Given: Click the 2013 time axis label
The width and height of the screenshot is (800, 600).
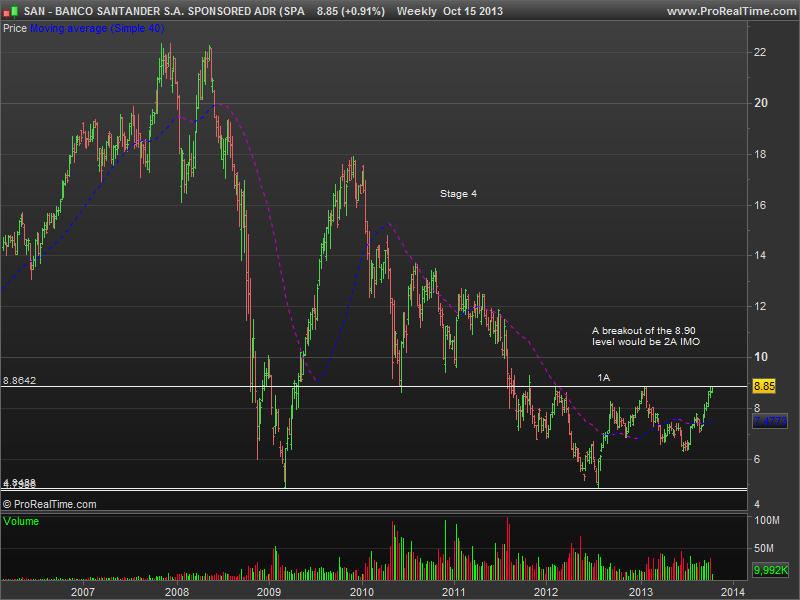Looking at the screenshot, I should pos(641,592).
